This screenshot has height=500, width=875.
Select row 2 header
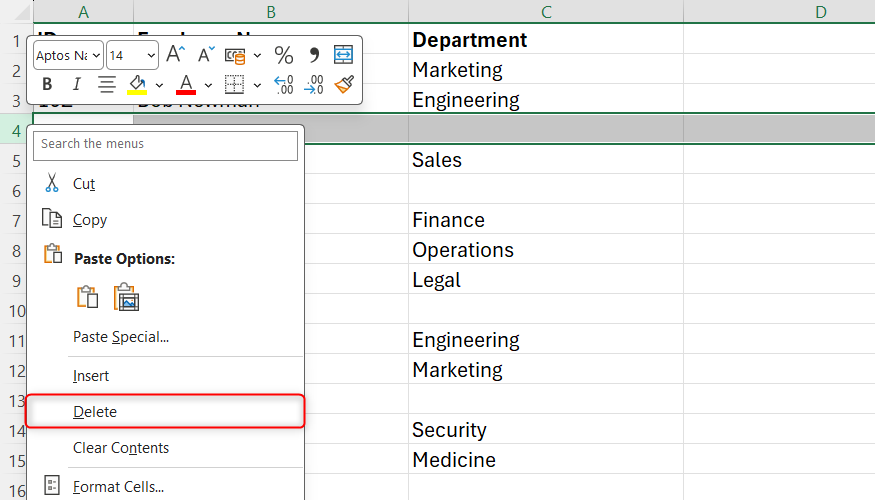point(16,71)
